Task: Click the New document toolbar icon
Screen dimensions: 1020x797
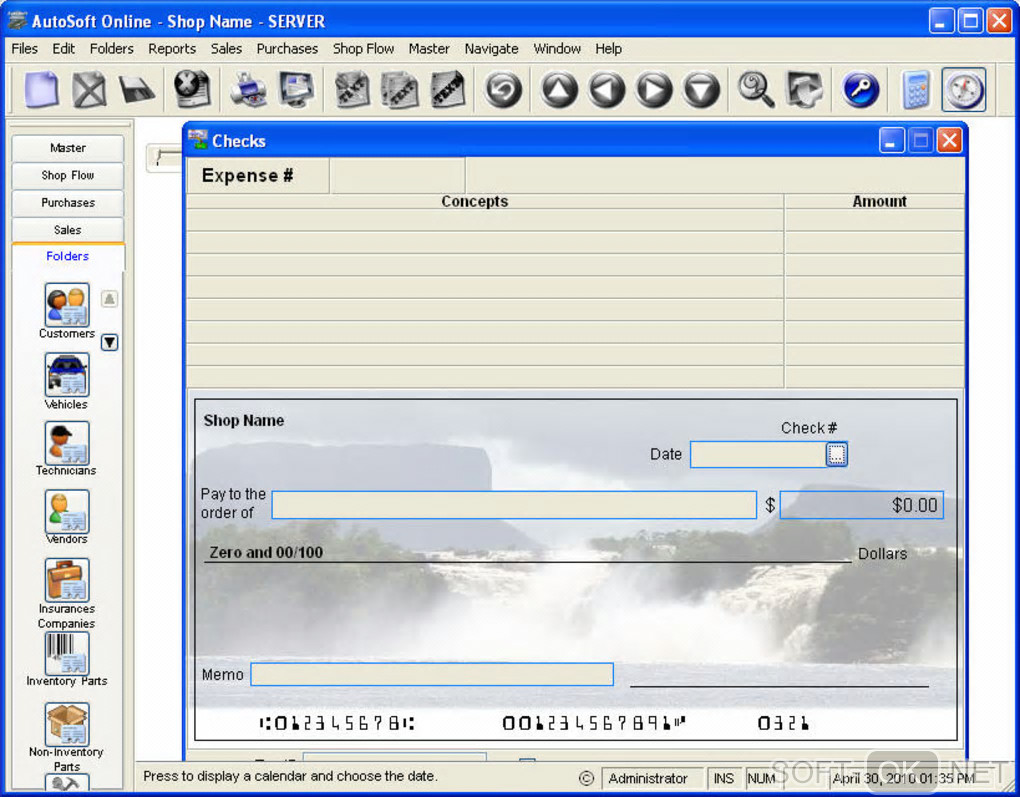Action: coord(42,89)
